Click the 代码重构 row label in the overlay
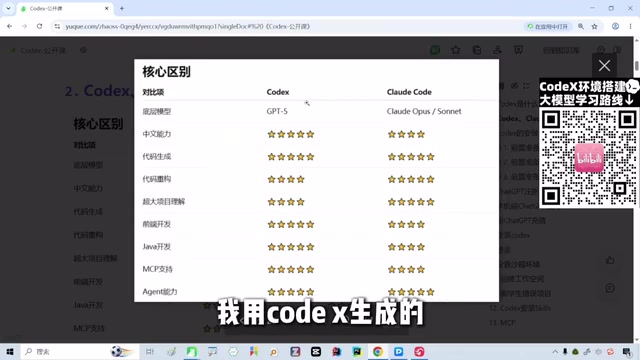The height and width of the screenshot is (360, 640). click(x=157, y=179)
